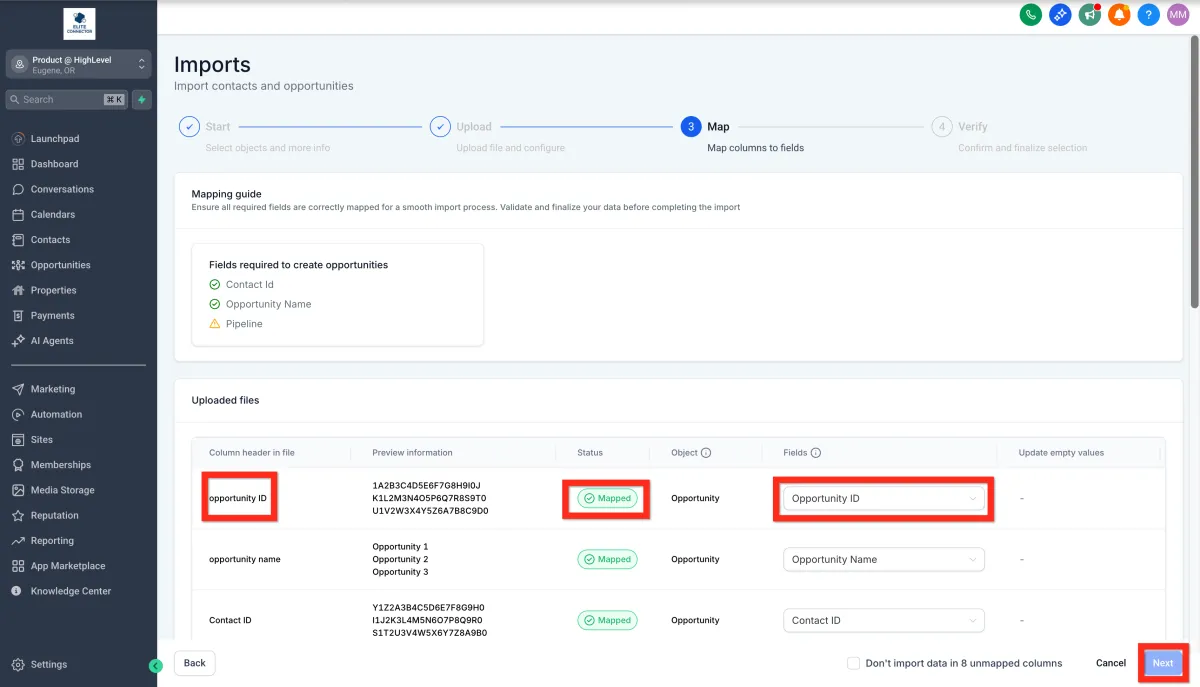Click info icon next to Fields header
The height and width of the screenshot is (687, 1200).
tap(816, 453)
